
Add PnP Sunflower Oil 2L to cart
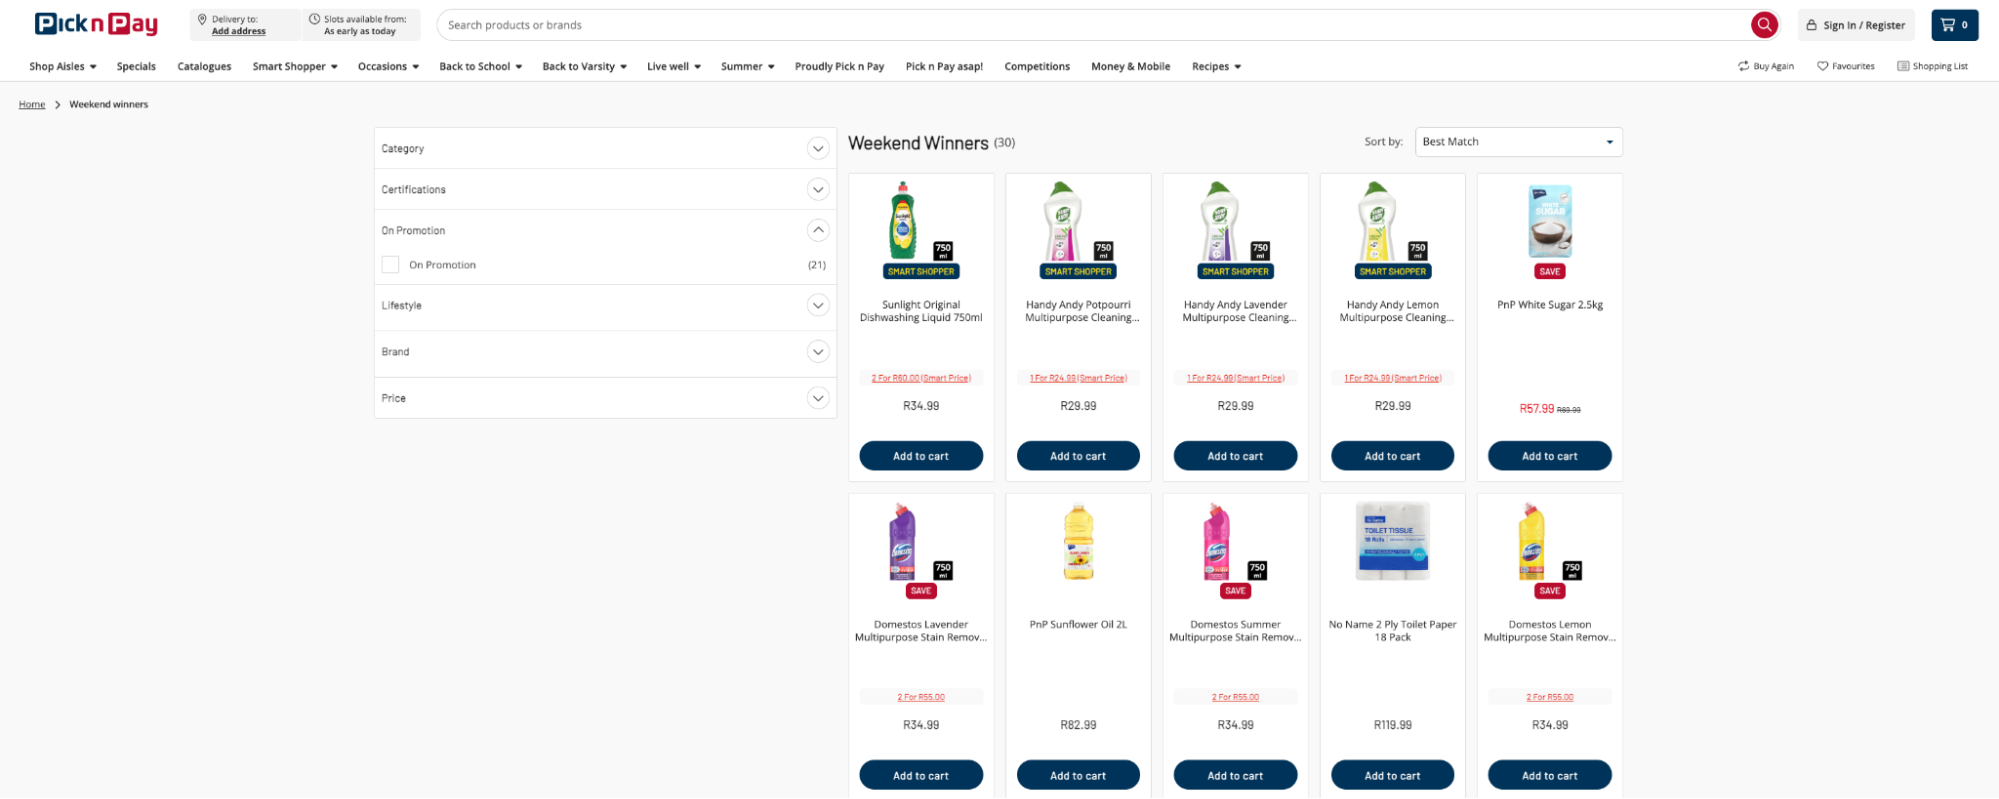[x=1077, y=775]
